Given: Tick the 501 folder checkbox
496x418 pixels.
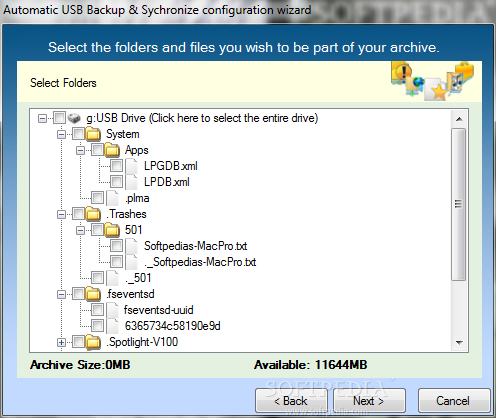Looking at the screenshot, I should [x=97, y=230].
